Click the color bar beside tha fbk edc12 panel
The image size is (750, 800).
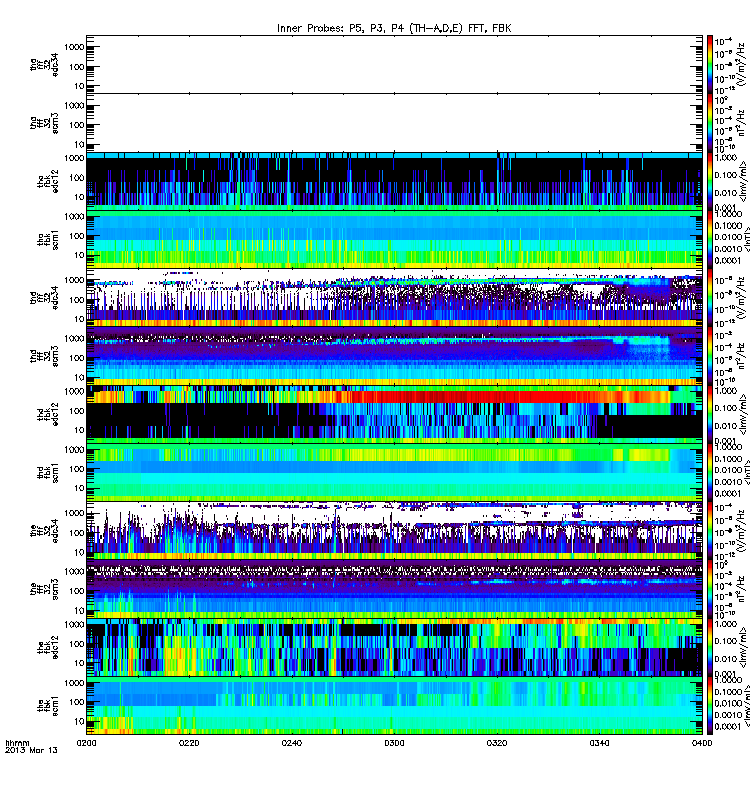710,181
